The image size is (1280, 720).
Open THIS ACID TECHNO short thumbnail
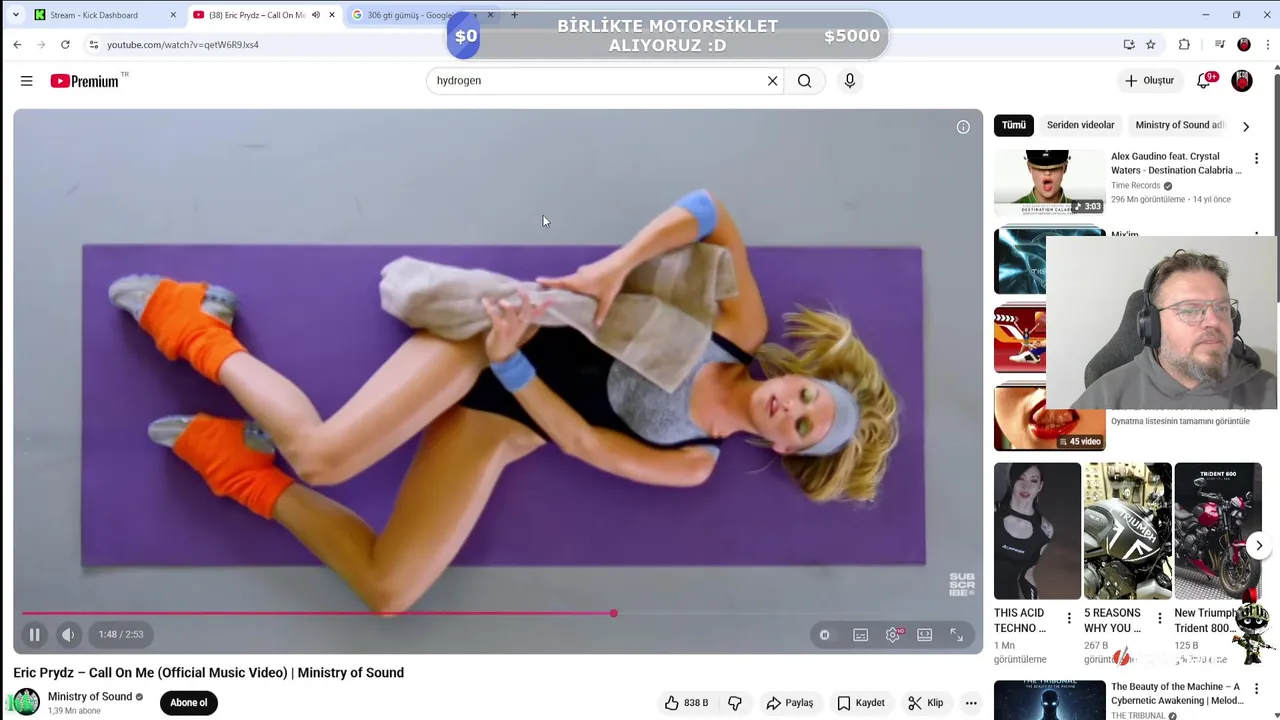click(1037, 530)
